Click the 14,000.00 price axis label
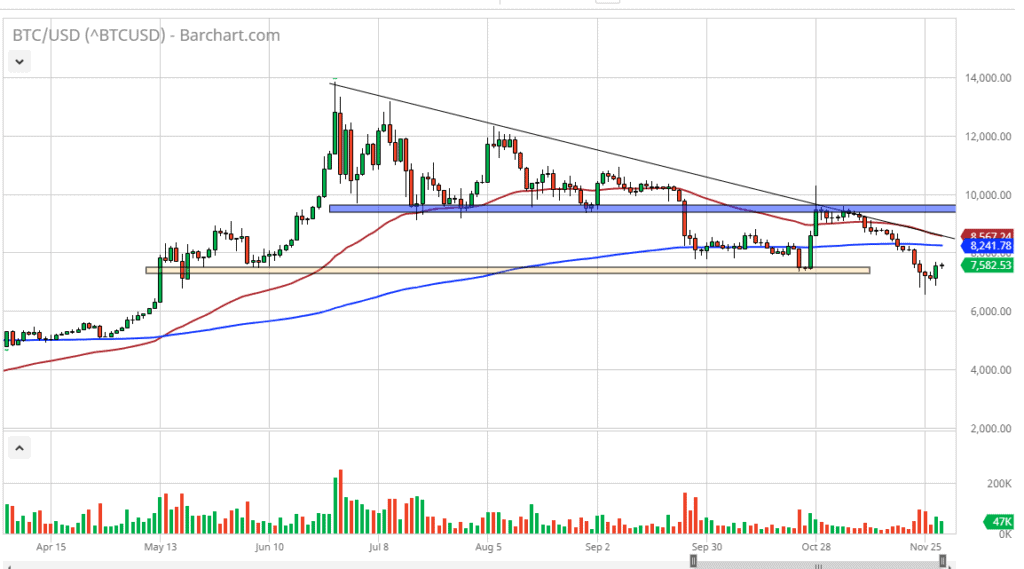This screenshot has height=569, width=1024. click(x=988, y=78)
